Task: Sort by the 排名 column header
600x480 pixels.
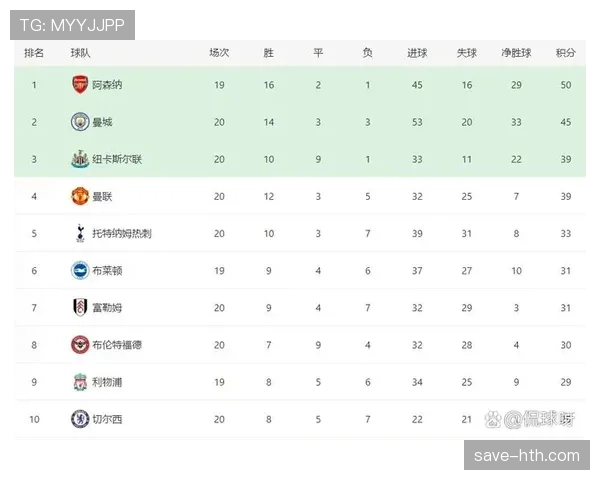Action: (34, 53)
